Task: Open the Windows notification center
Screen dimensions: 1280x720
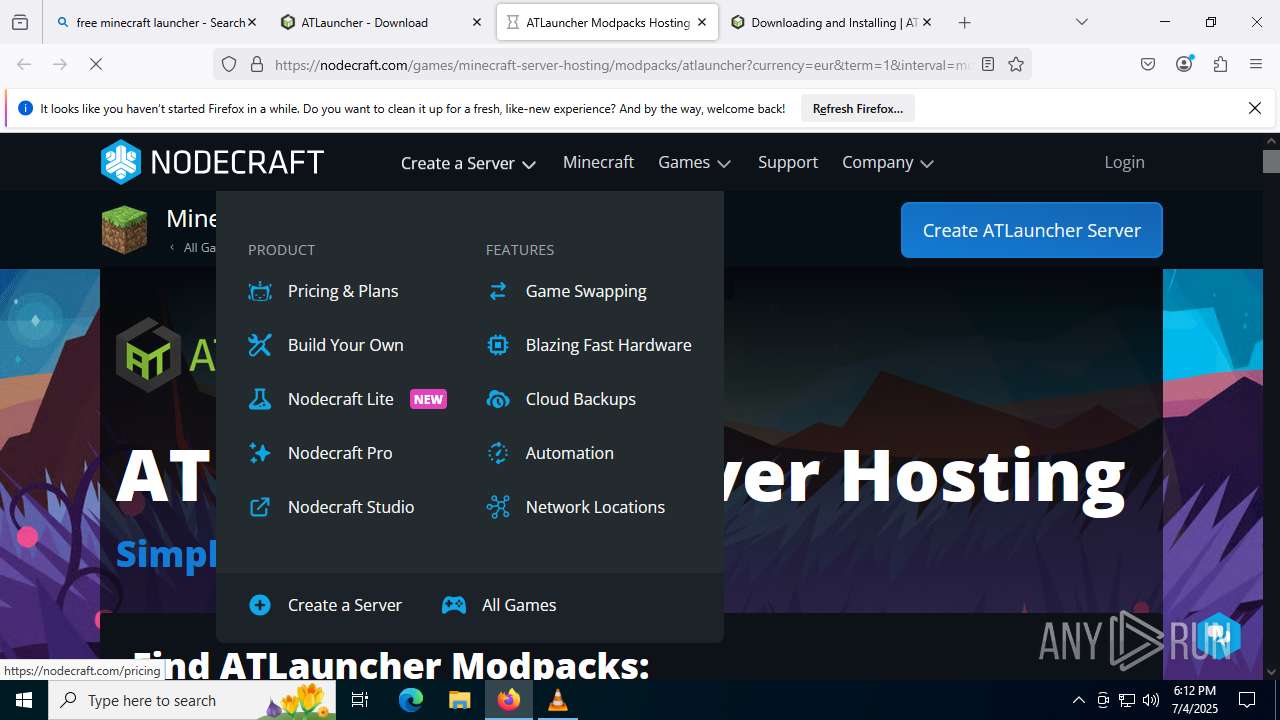Action: coord(1248,700)
